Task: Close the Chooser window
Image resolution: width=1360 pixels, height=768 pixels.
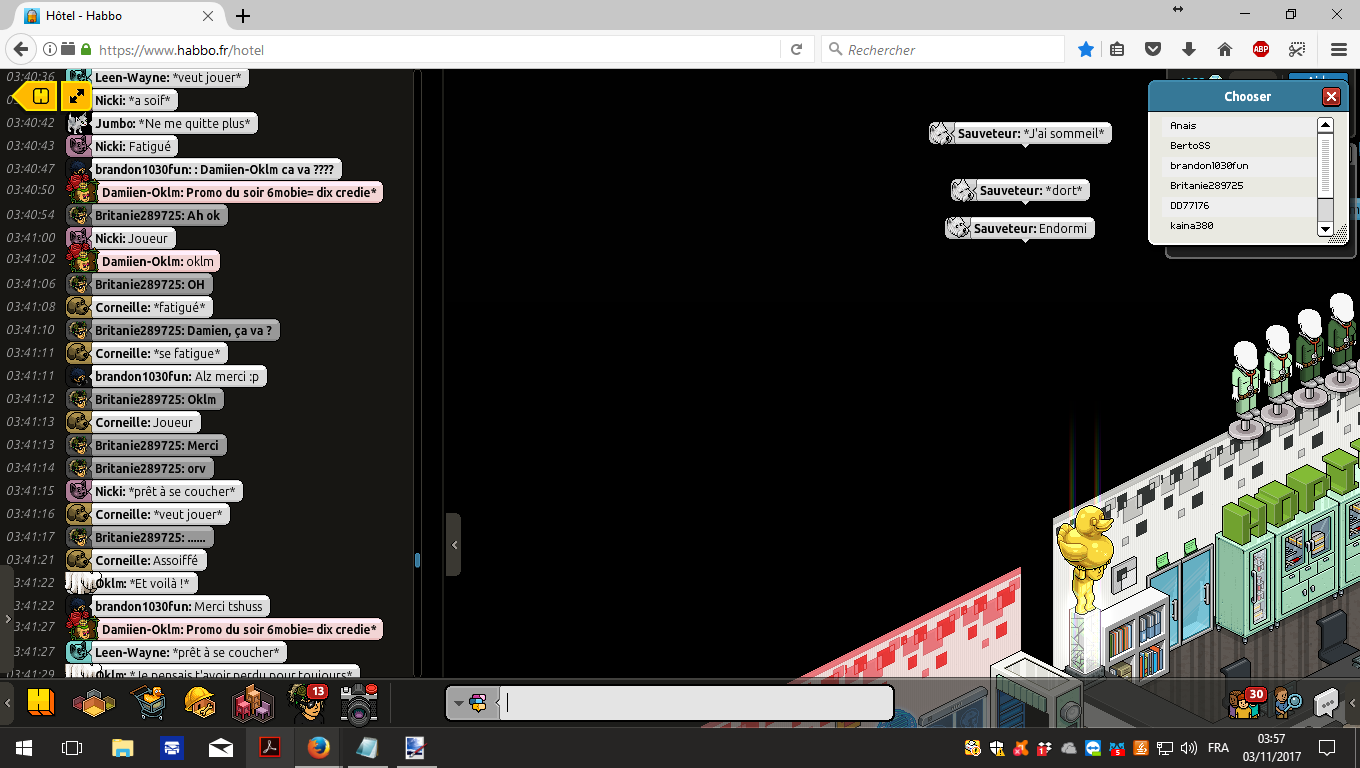Action: coord(1331,97)
